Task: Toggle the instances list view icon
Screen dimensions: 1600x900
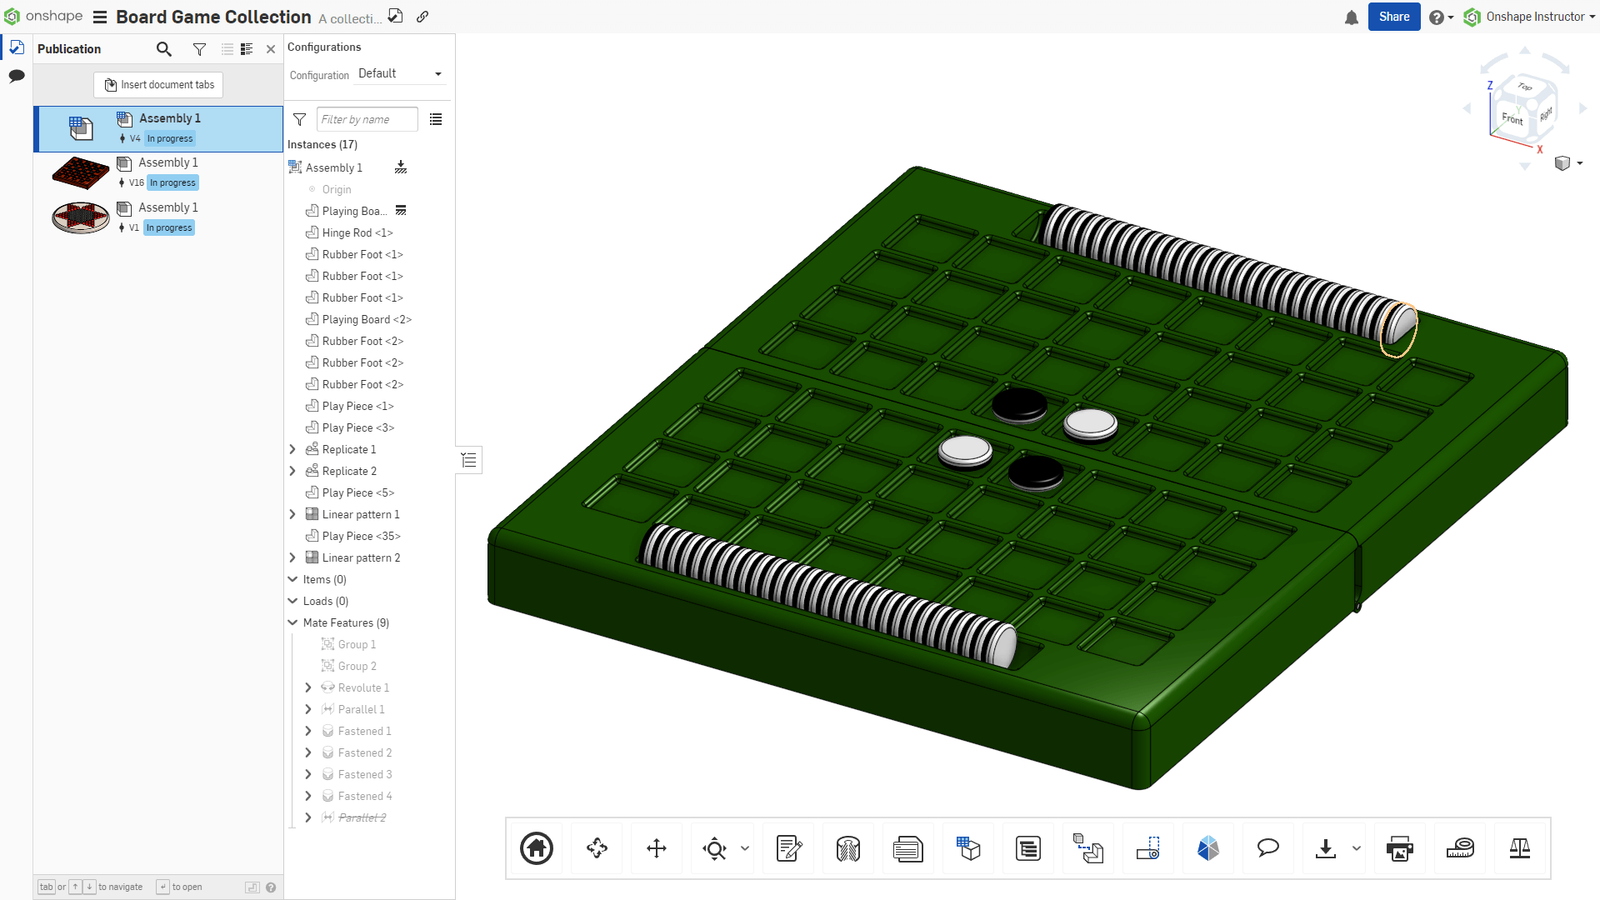Action: click(435, 119)
